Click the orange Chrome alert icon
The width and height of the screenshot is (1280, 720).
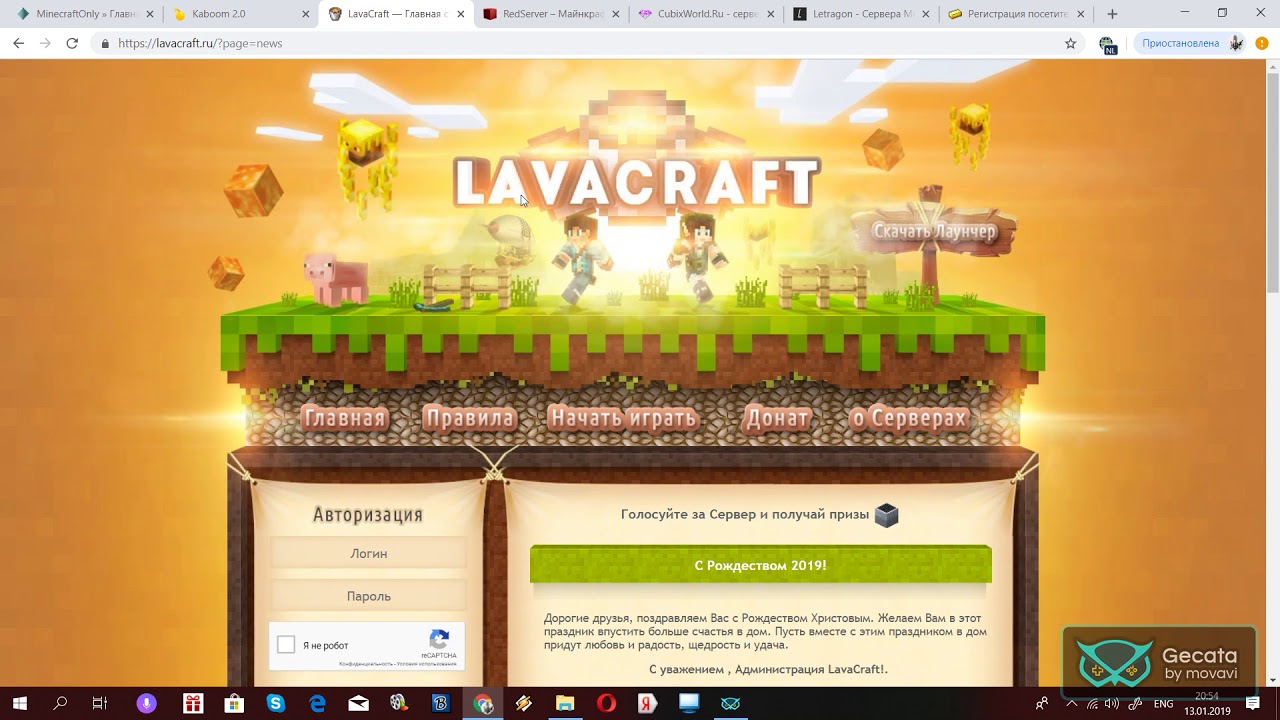(1262, 43)
